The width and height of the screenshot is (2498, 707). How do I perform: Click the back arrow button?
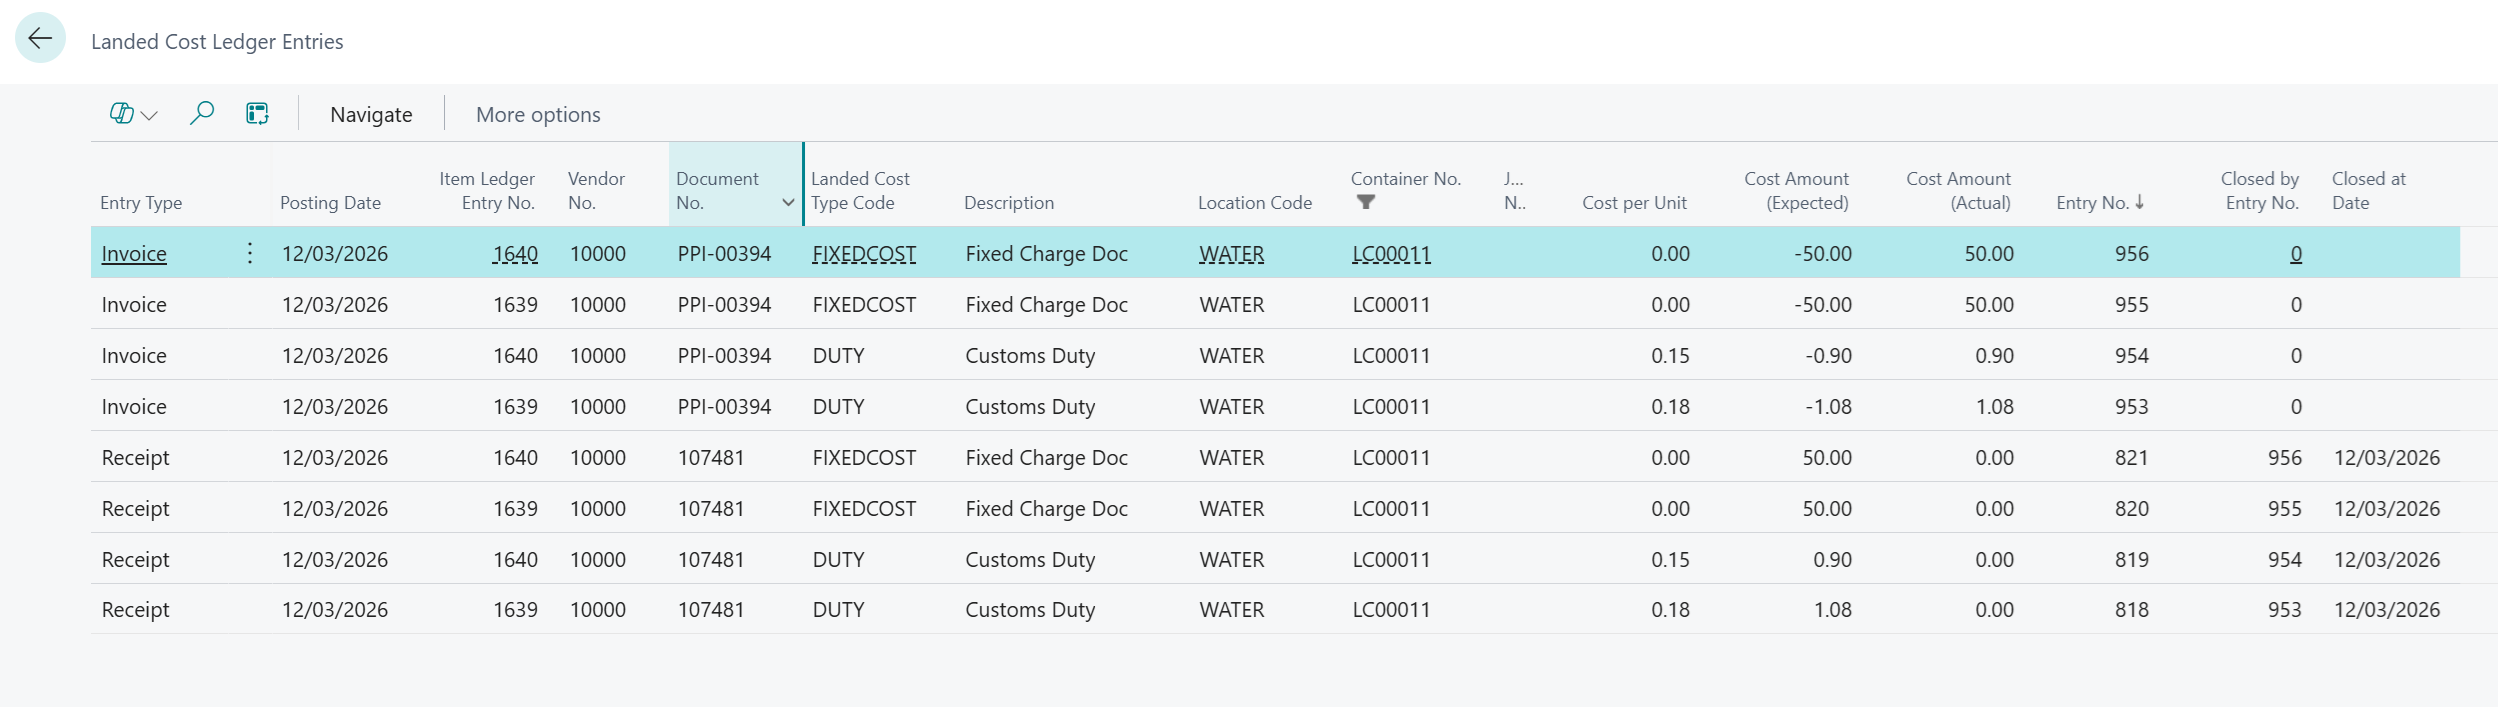coord(40,39)
